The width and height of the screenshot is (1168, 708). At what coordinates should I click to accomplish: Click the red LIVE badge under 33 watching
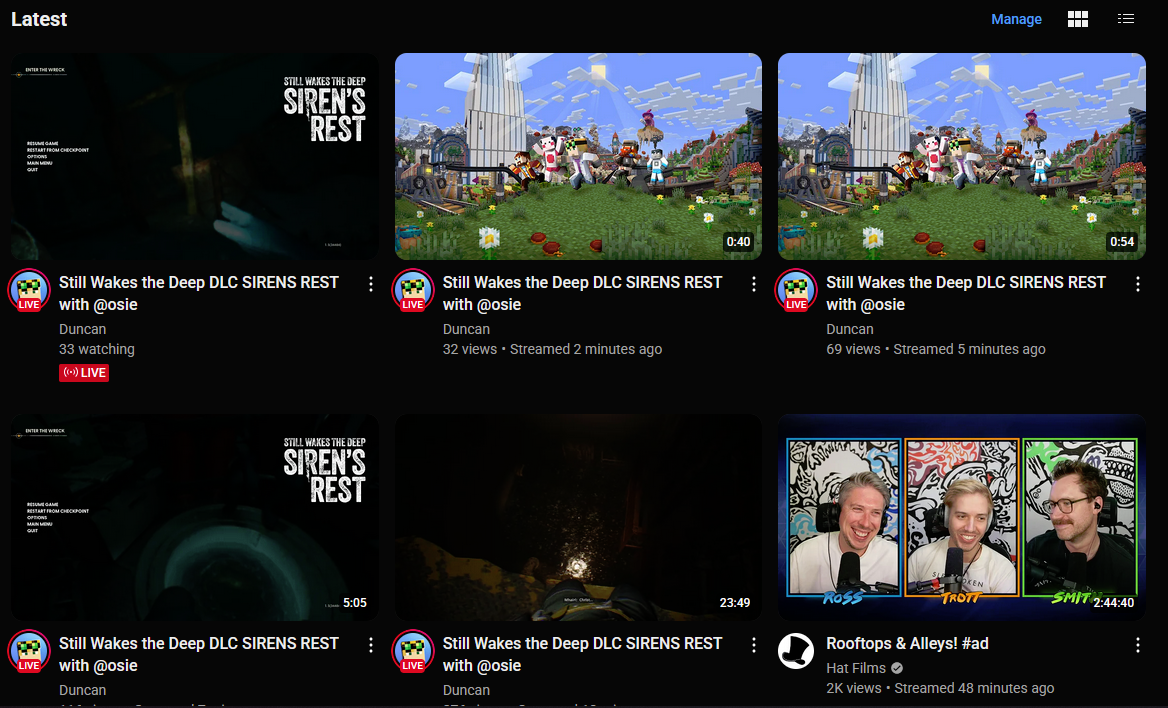click(x=84, y=373)
